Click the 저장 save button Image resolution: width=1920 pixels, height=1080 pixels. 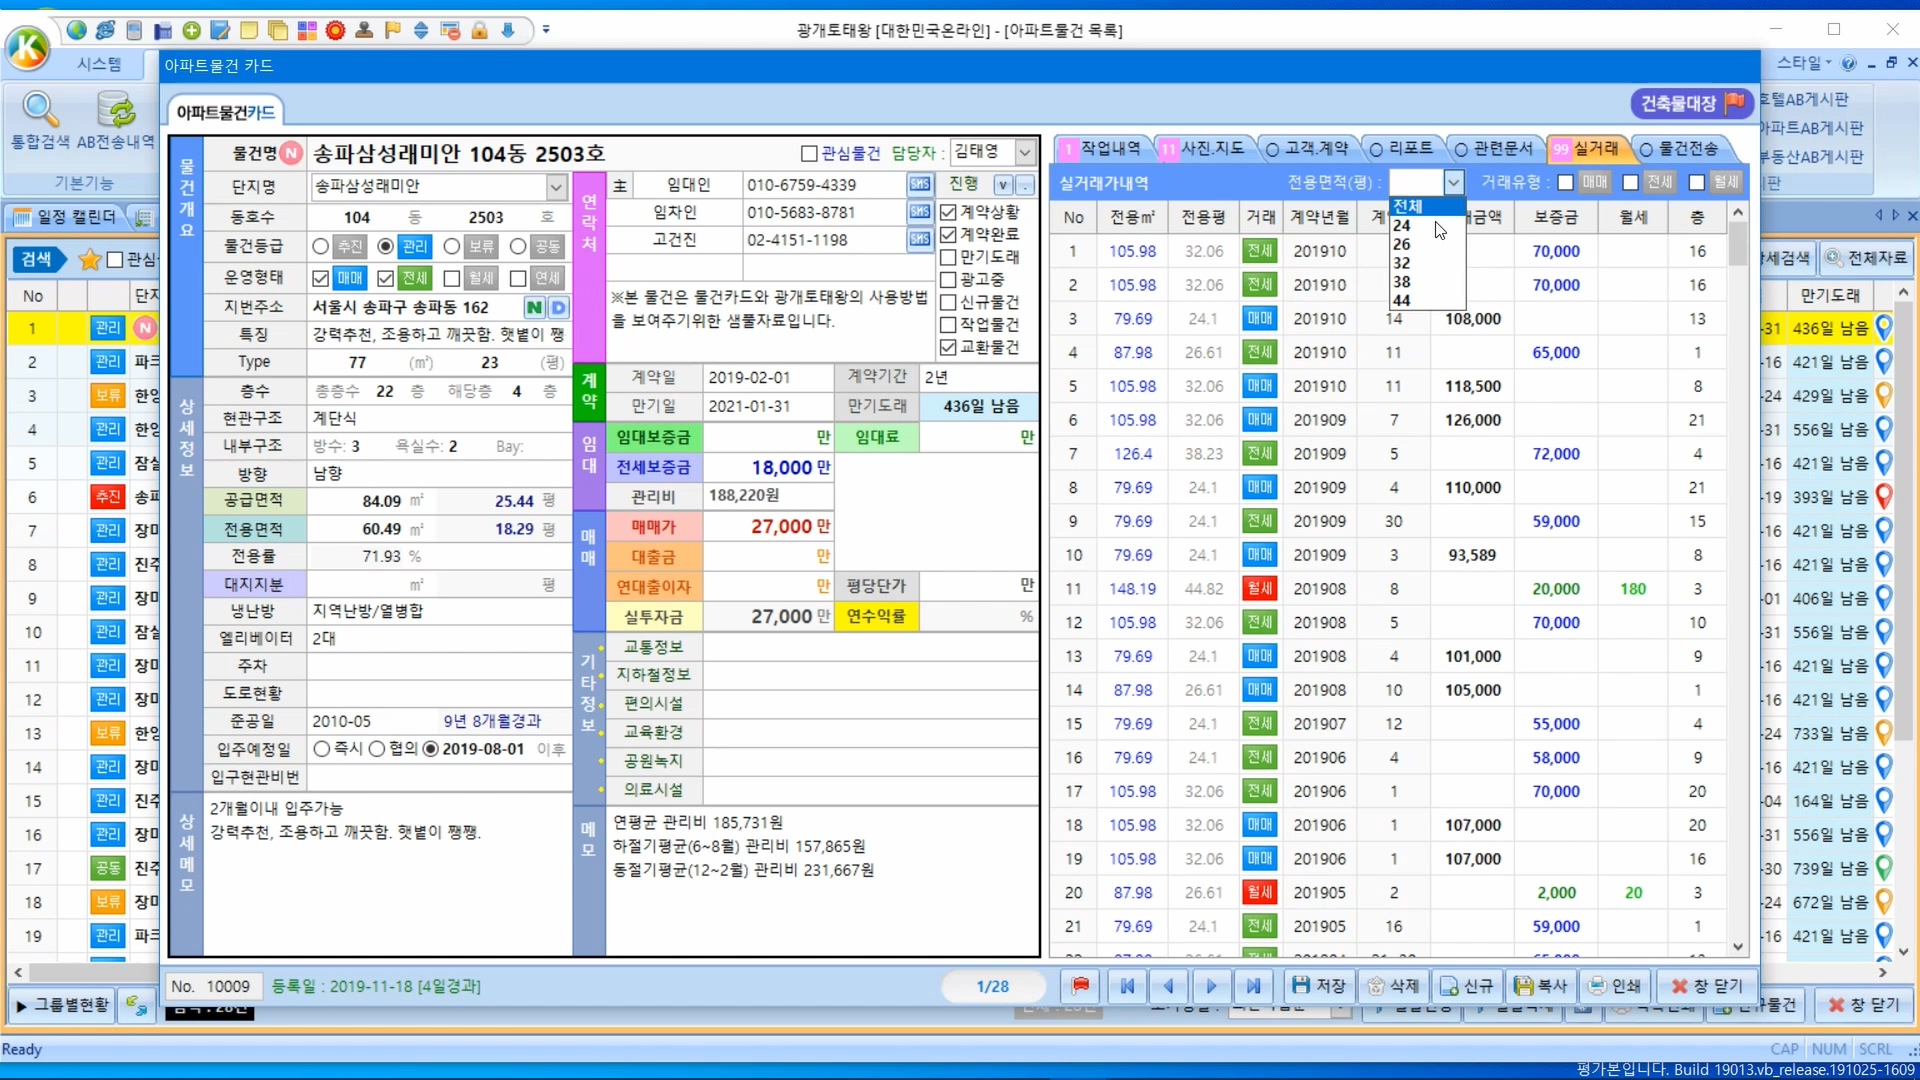(1318, 986)
